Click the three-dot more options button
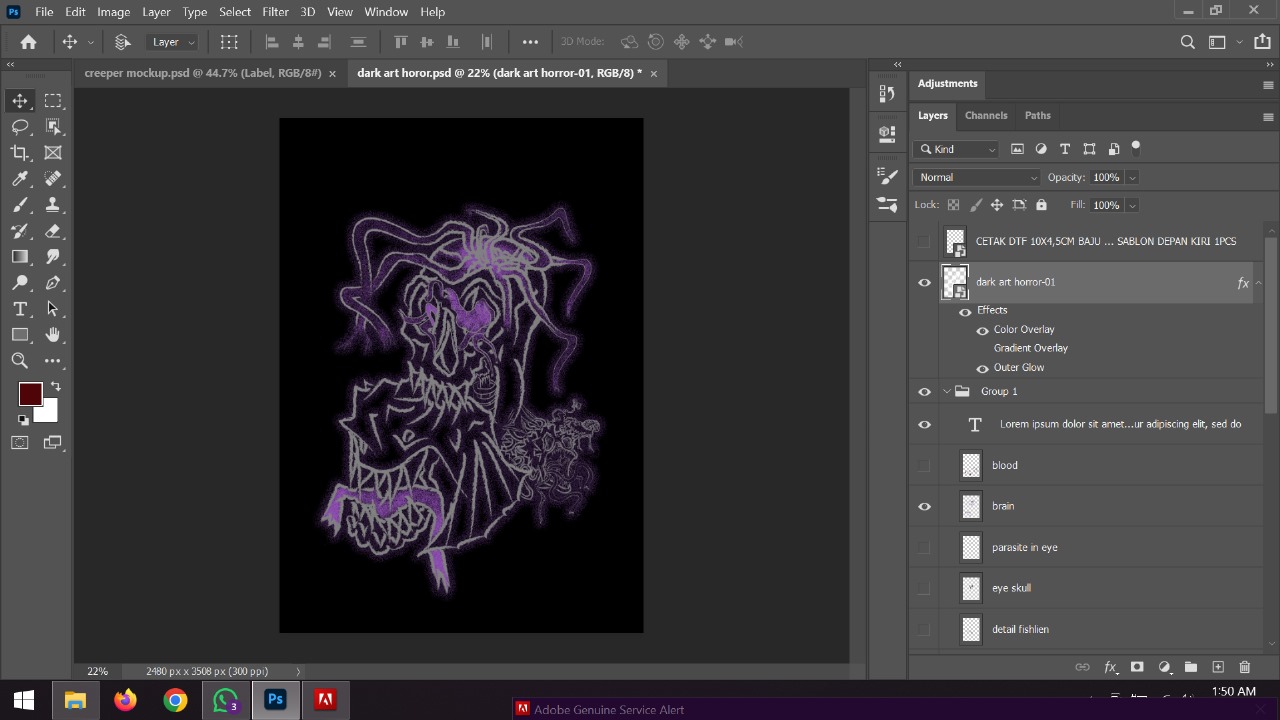This screenshot has width=1280, height=720. (x=530, y=42)
